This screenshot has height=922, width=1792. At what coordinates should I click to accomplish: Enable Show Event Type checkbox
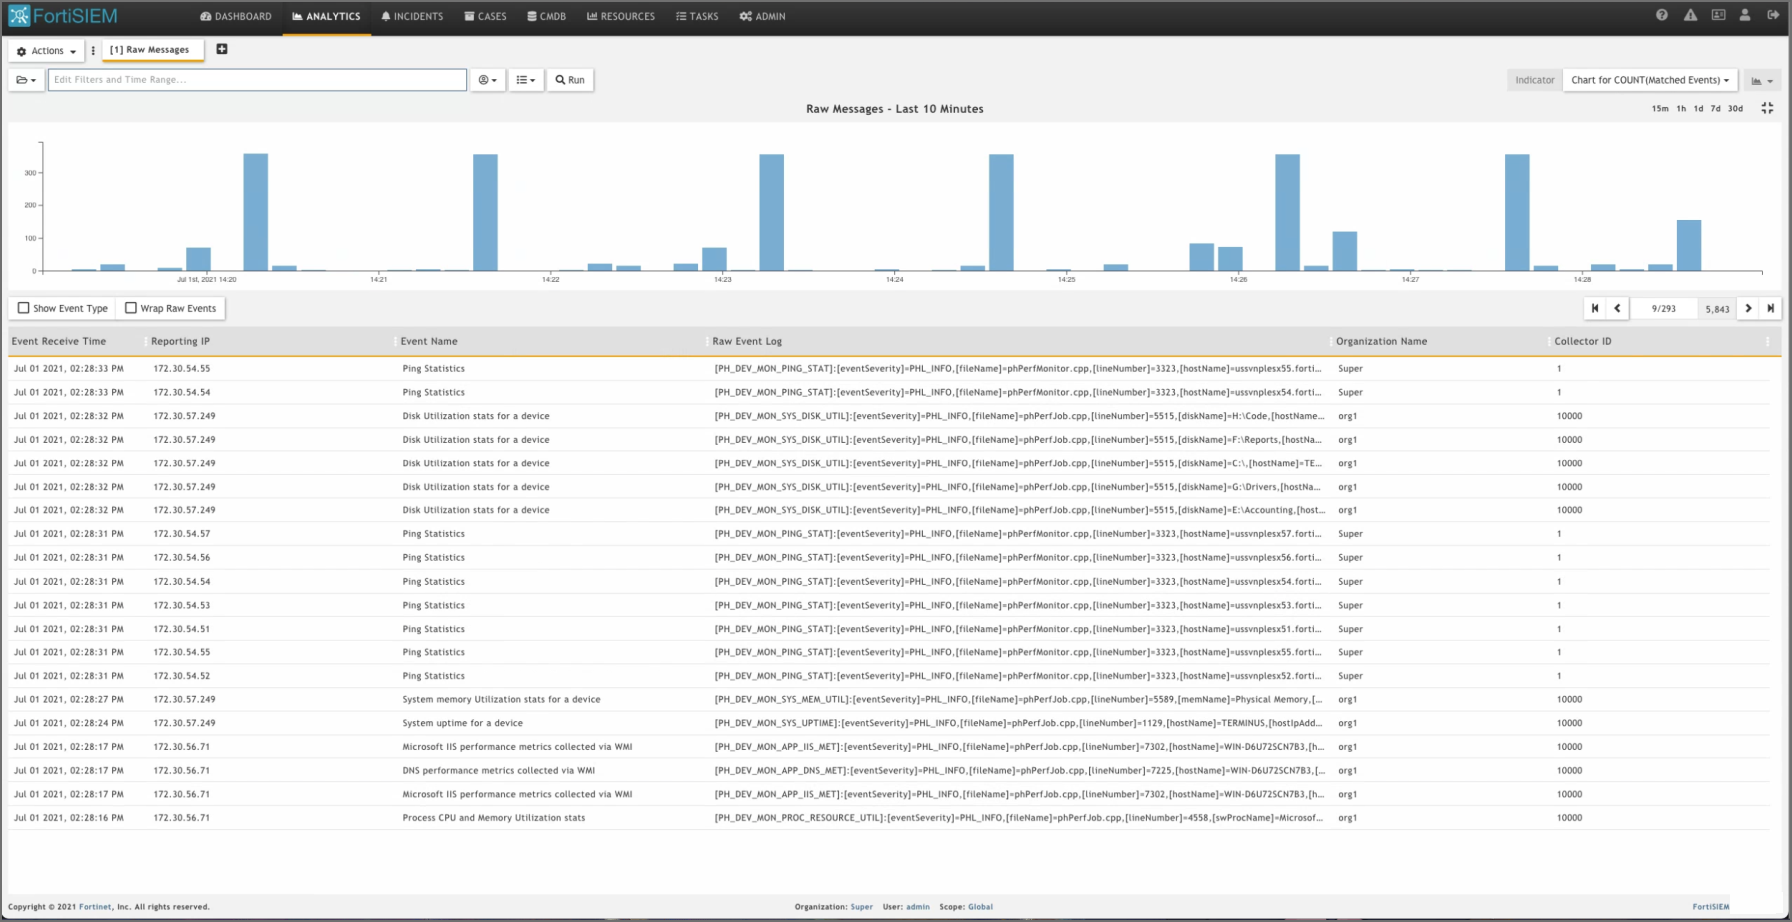[x=24, y=308]
